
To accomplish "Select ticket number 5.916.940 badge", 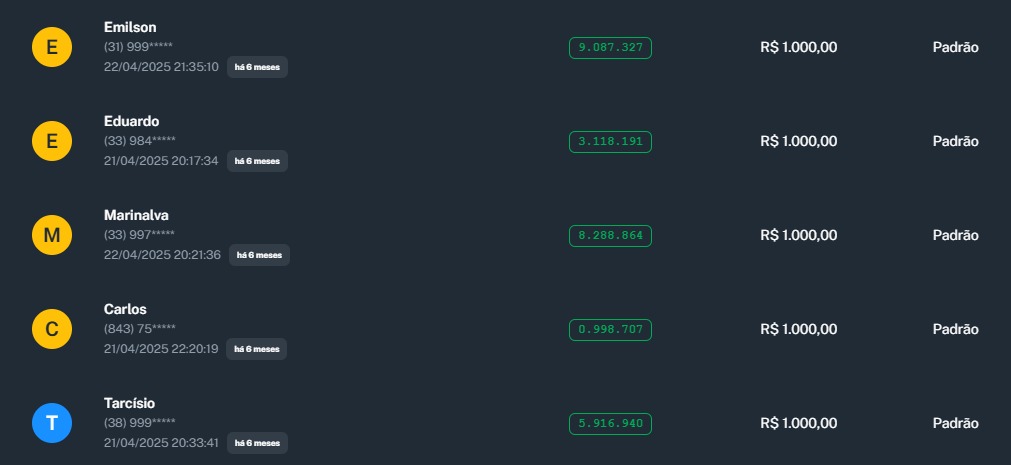I will pos(610,423).
